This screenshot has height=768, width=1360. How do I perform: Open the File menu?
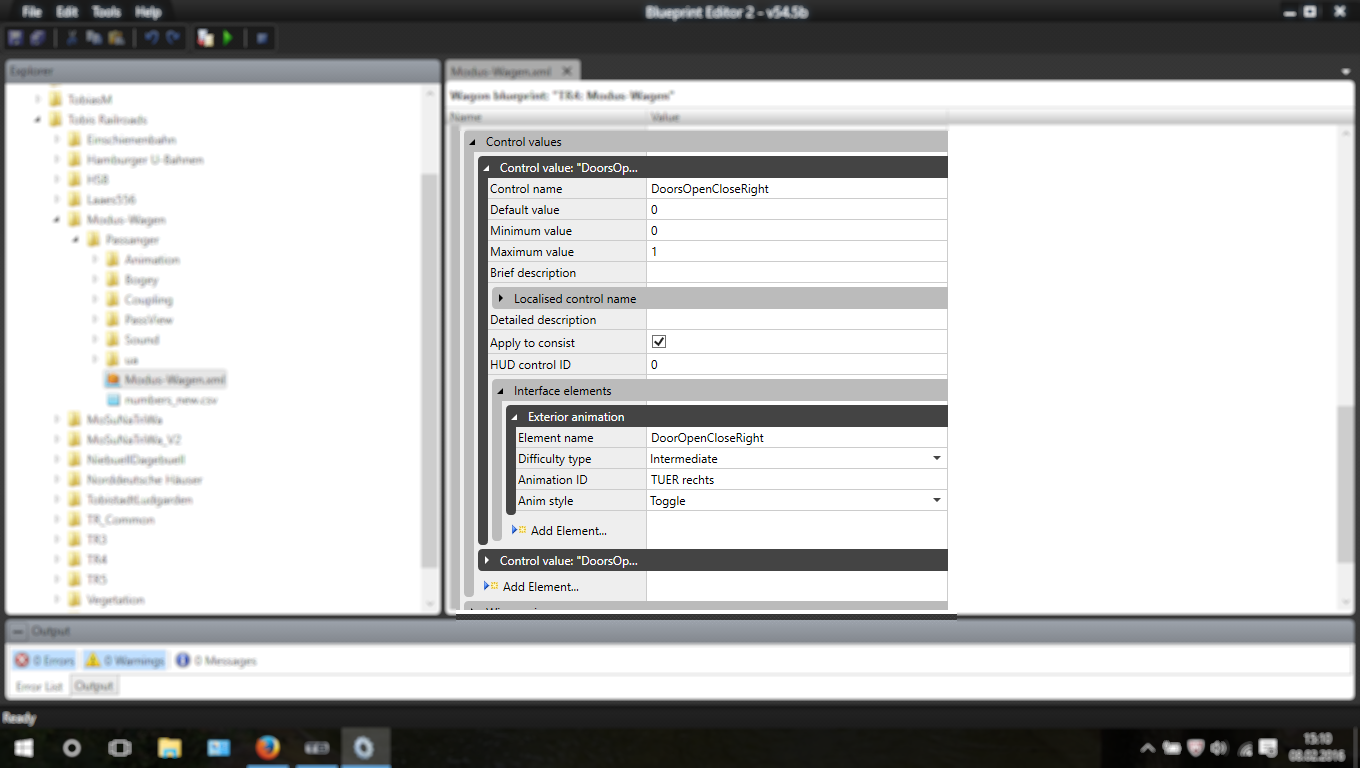click(32, 12)
